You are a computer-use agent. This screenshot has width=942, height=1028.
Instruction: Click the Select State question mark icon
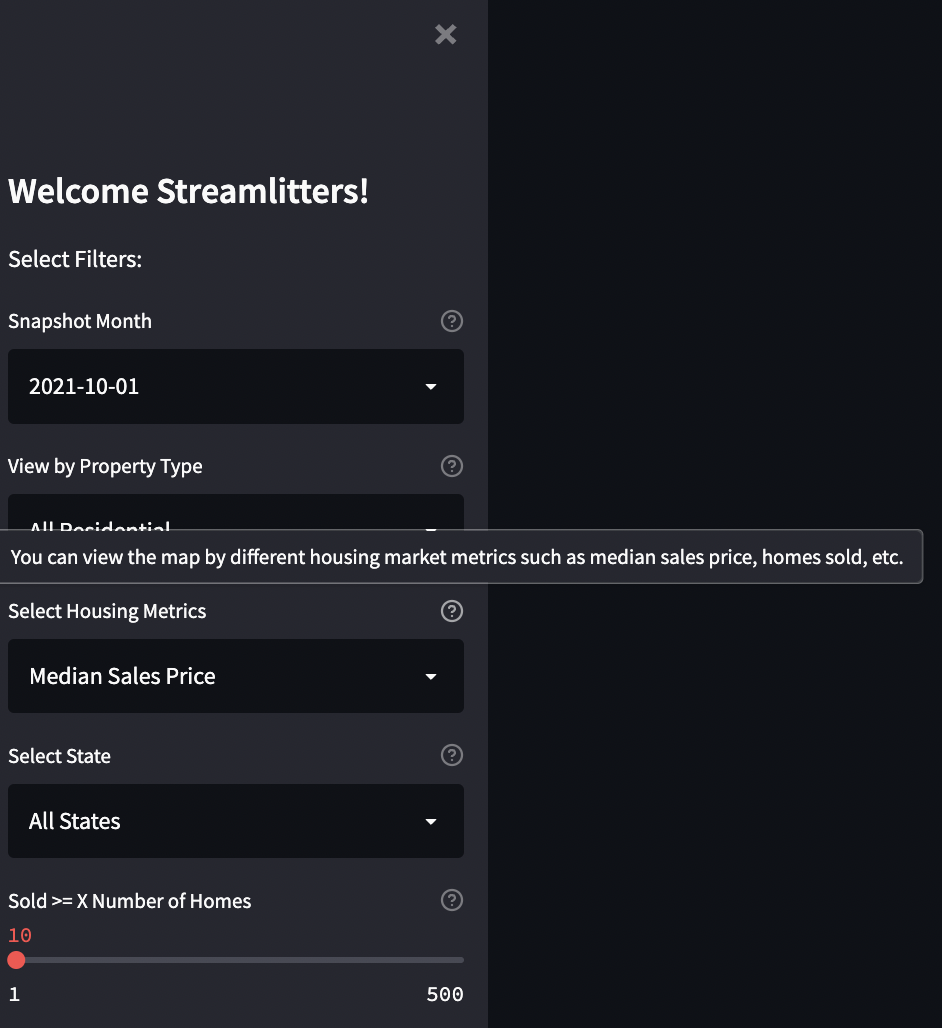pyautogui.click(x=451, y=756)
